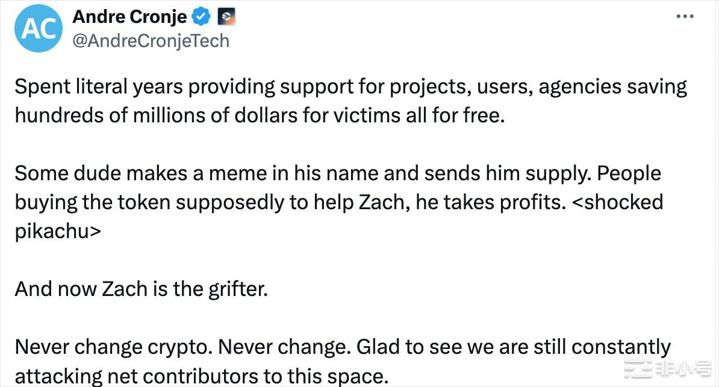Click the phrase "People" ending the meme line
This screenshot has height=387, width=719.
pos(629,174)
